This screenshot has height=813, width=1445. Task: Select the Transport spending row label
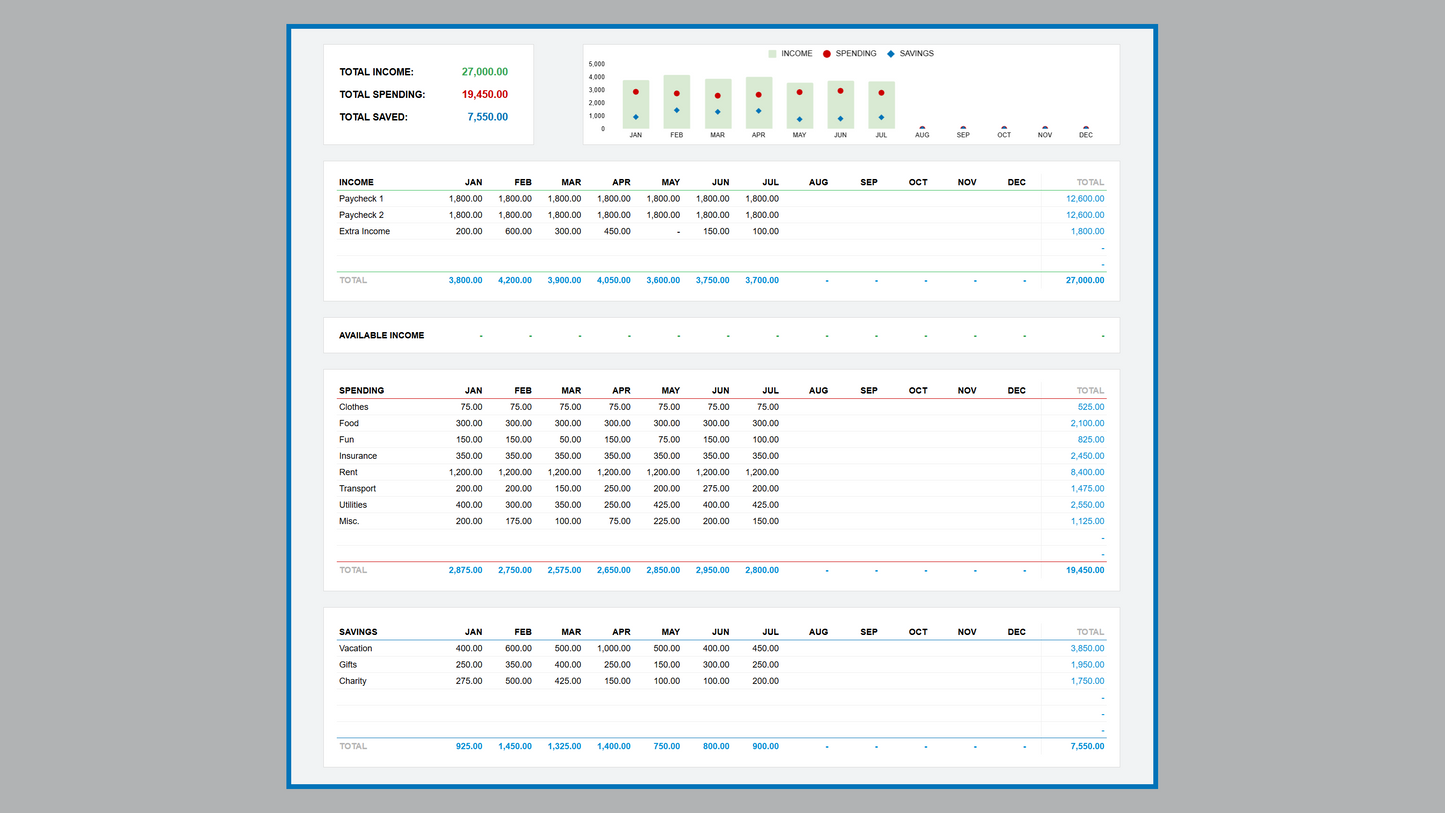[x=358, y=489]
